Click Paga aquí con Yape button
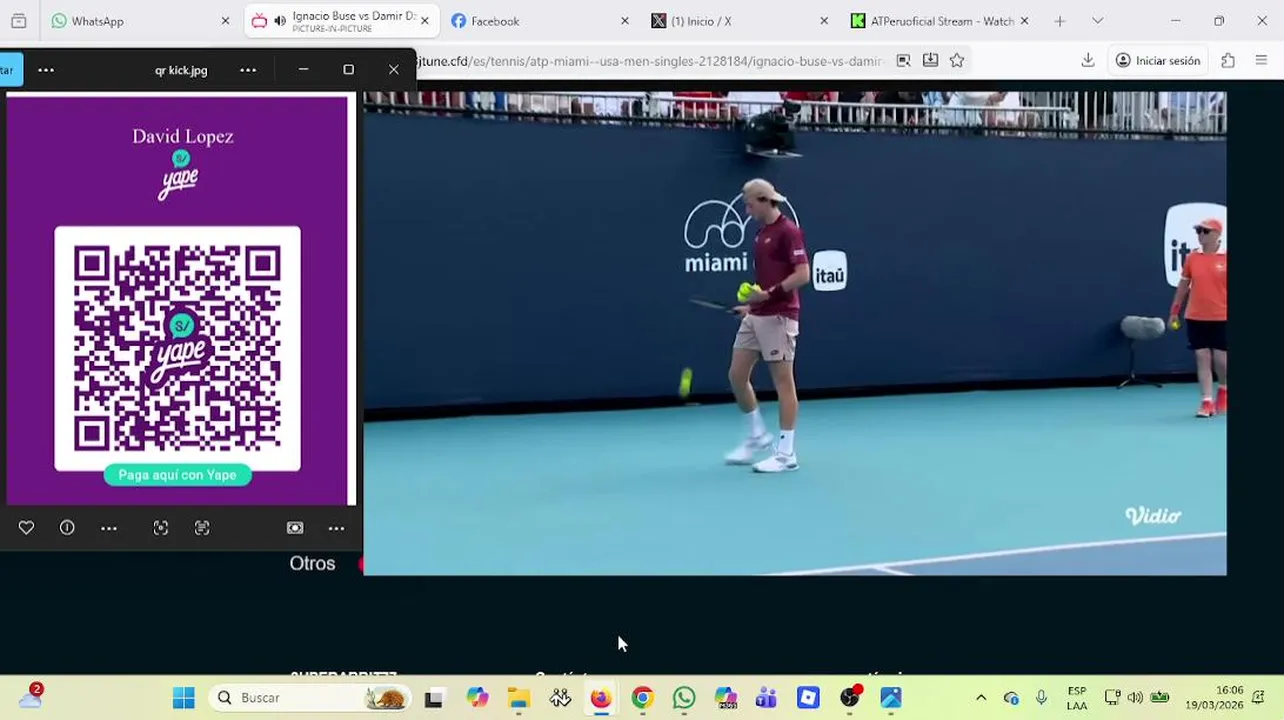Viewport: 1284px width, 720px height. [x=177, y=475]
